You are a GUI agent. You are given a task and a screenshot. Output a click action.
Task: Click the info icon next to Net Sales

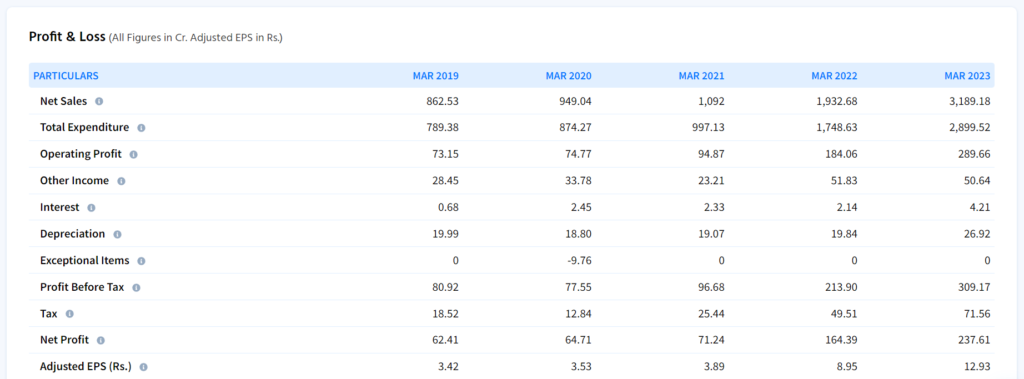click(x=99, y=102)
